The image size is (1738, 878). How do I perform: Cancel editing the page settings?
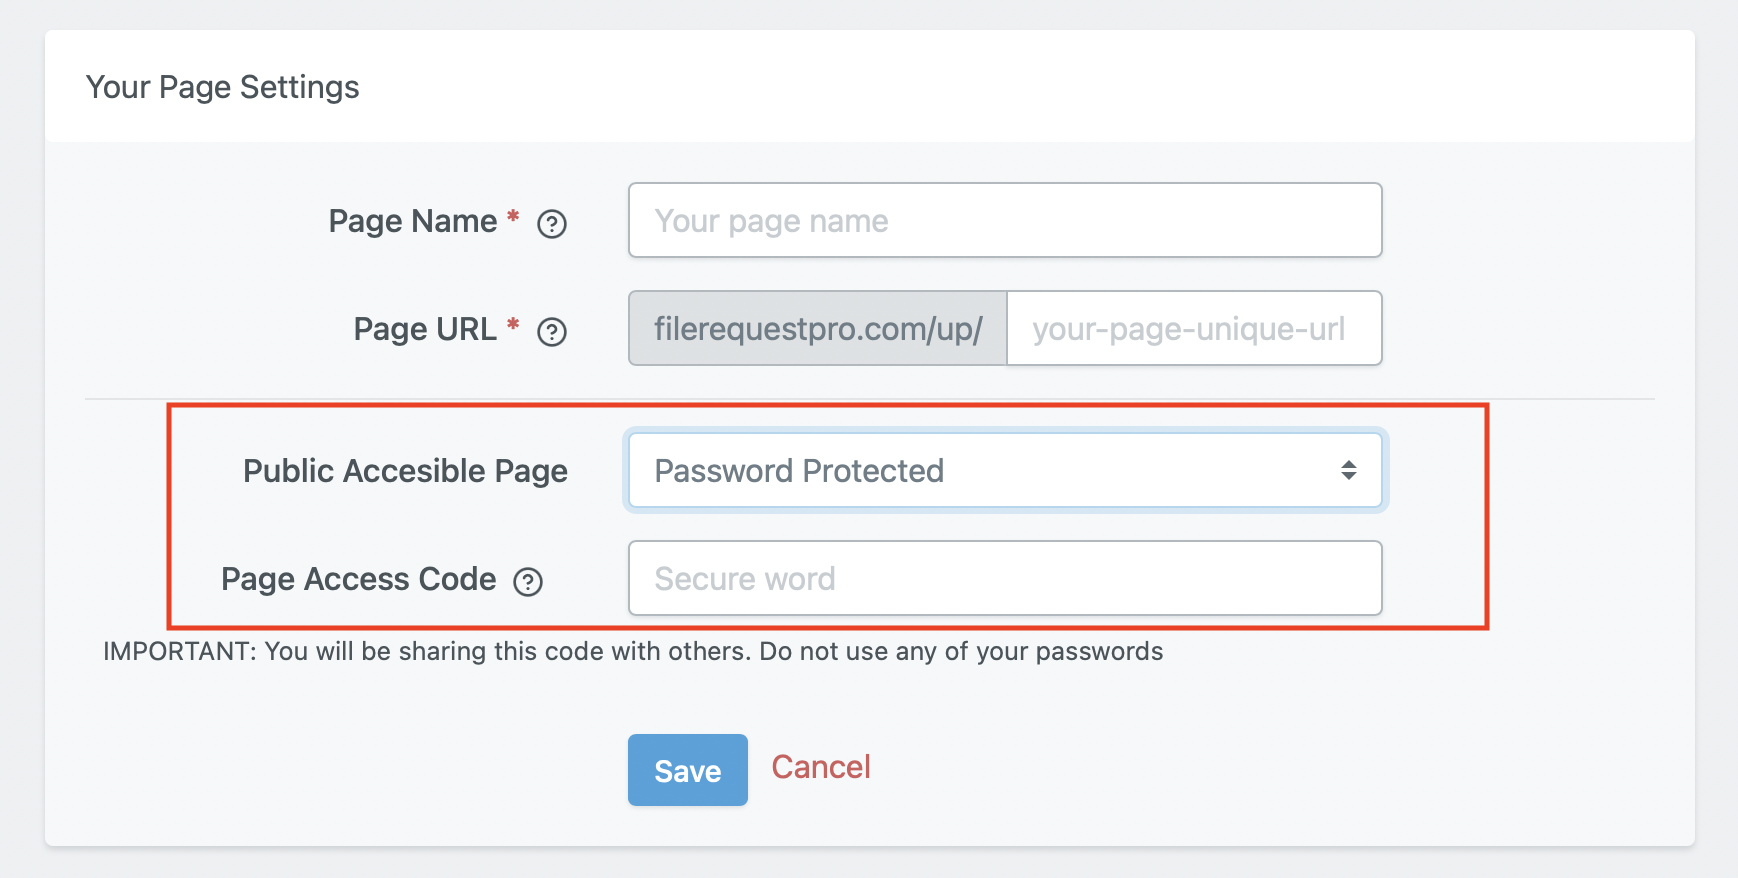click(821, 767)
